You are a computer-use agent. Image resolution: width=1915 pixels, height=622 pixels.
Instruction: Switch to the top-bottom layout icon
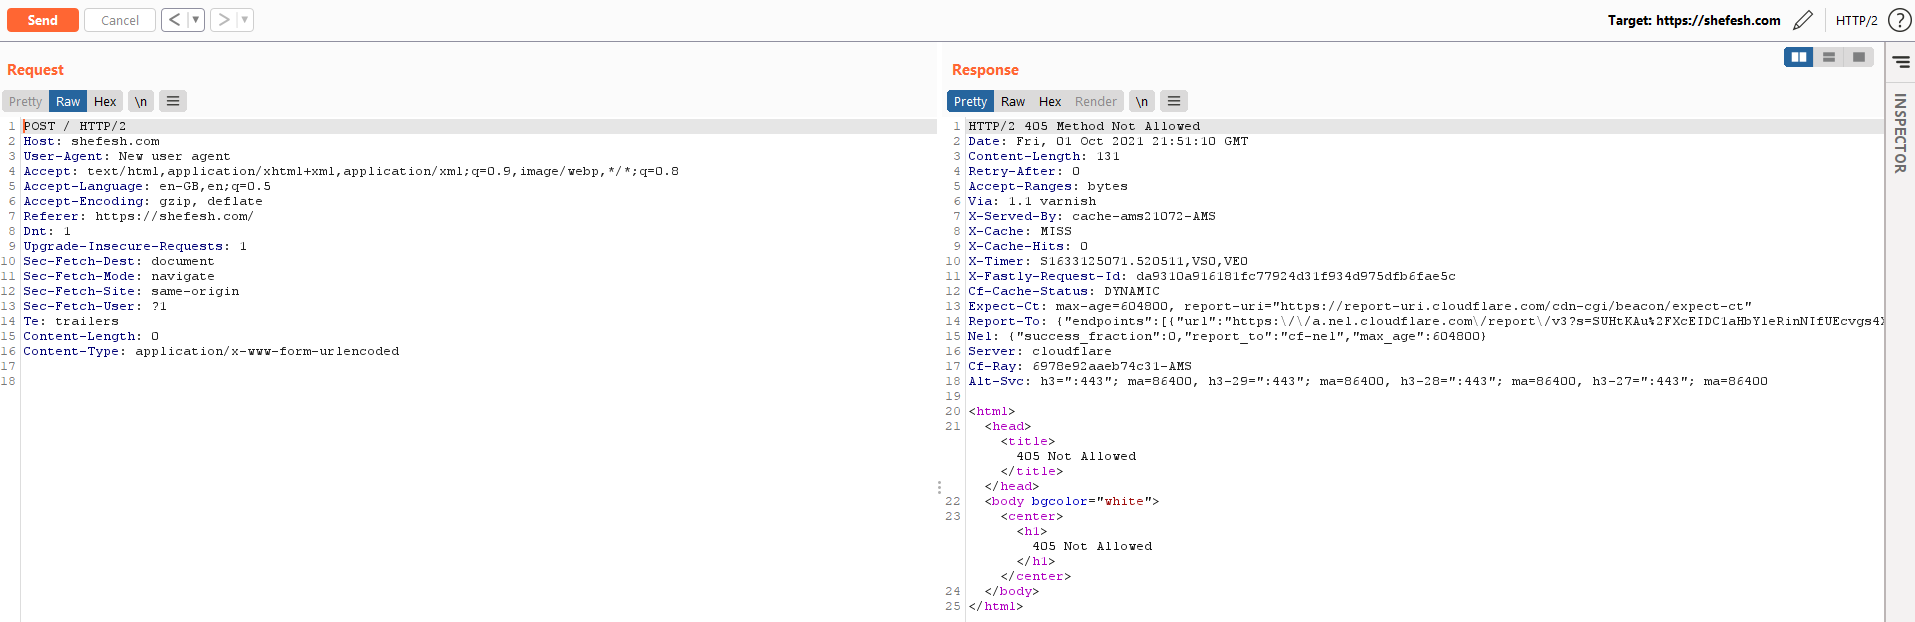point(1829,57)
